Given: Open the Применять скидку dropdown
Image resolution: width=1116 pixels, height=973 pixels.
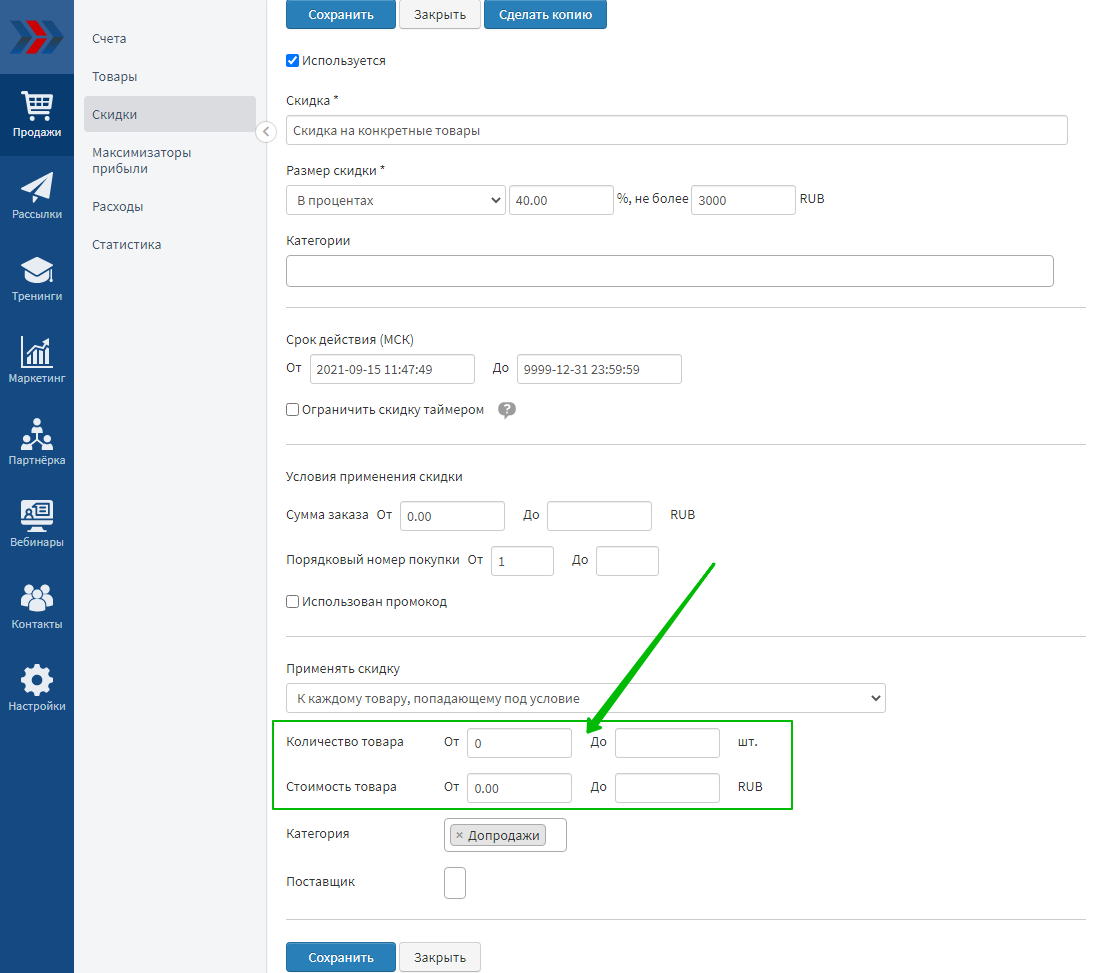Looking at the screenshot, I should [586, 698].
